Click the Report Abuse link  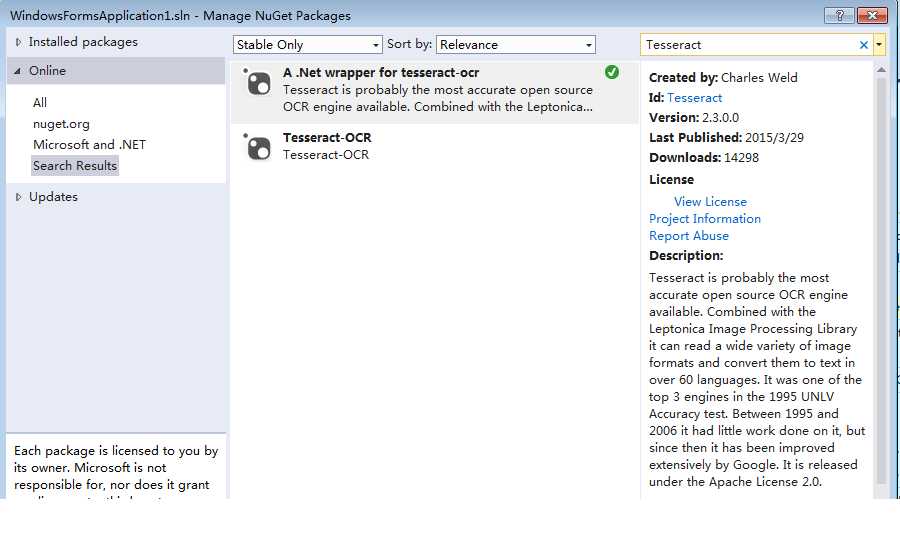click(x=689, y=236)
